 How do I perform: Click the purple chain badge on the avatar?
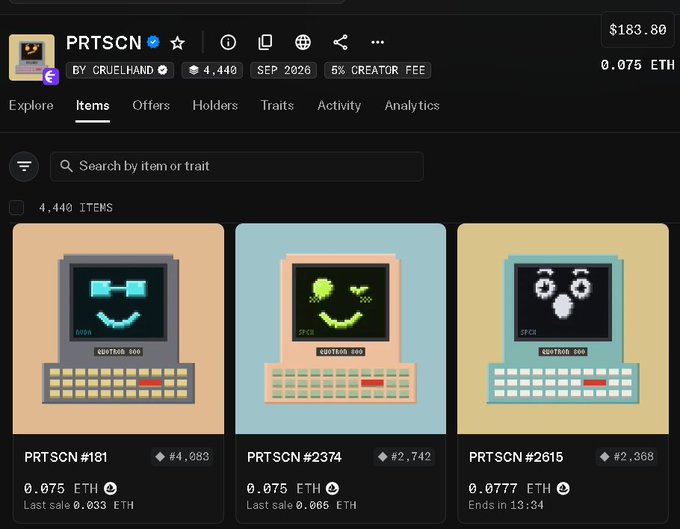tap(51, 77)
